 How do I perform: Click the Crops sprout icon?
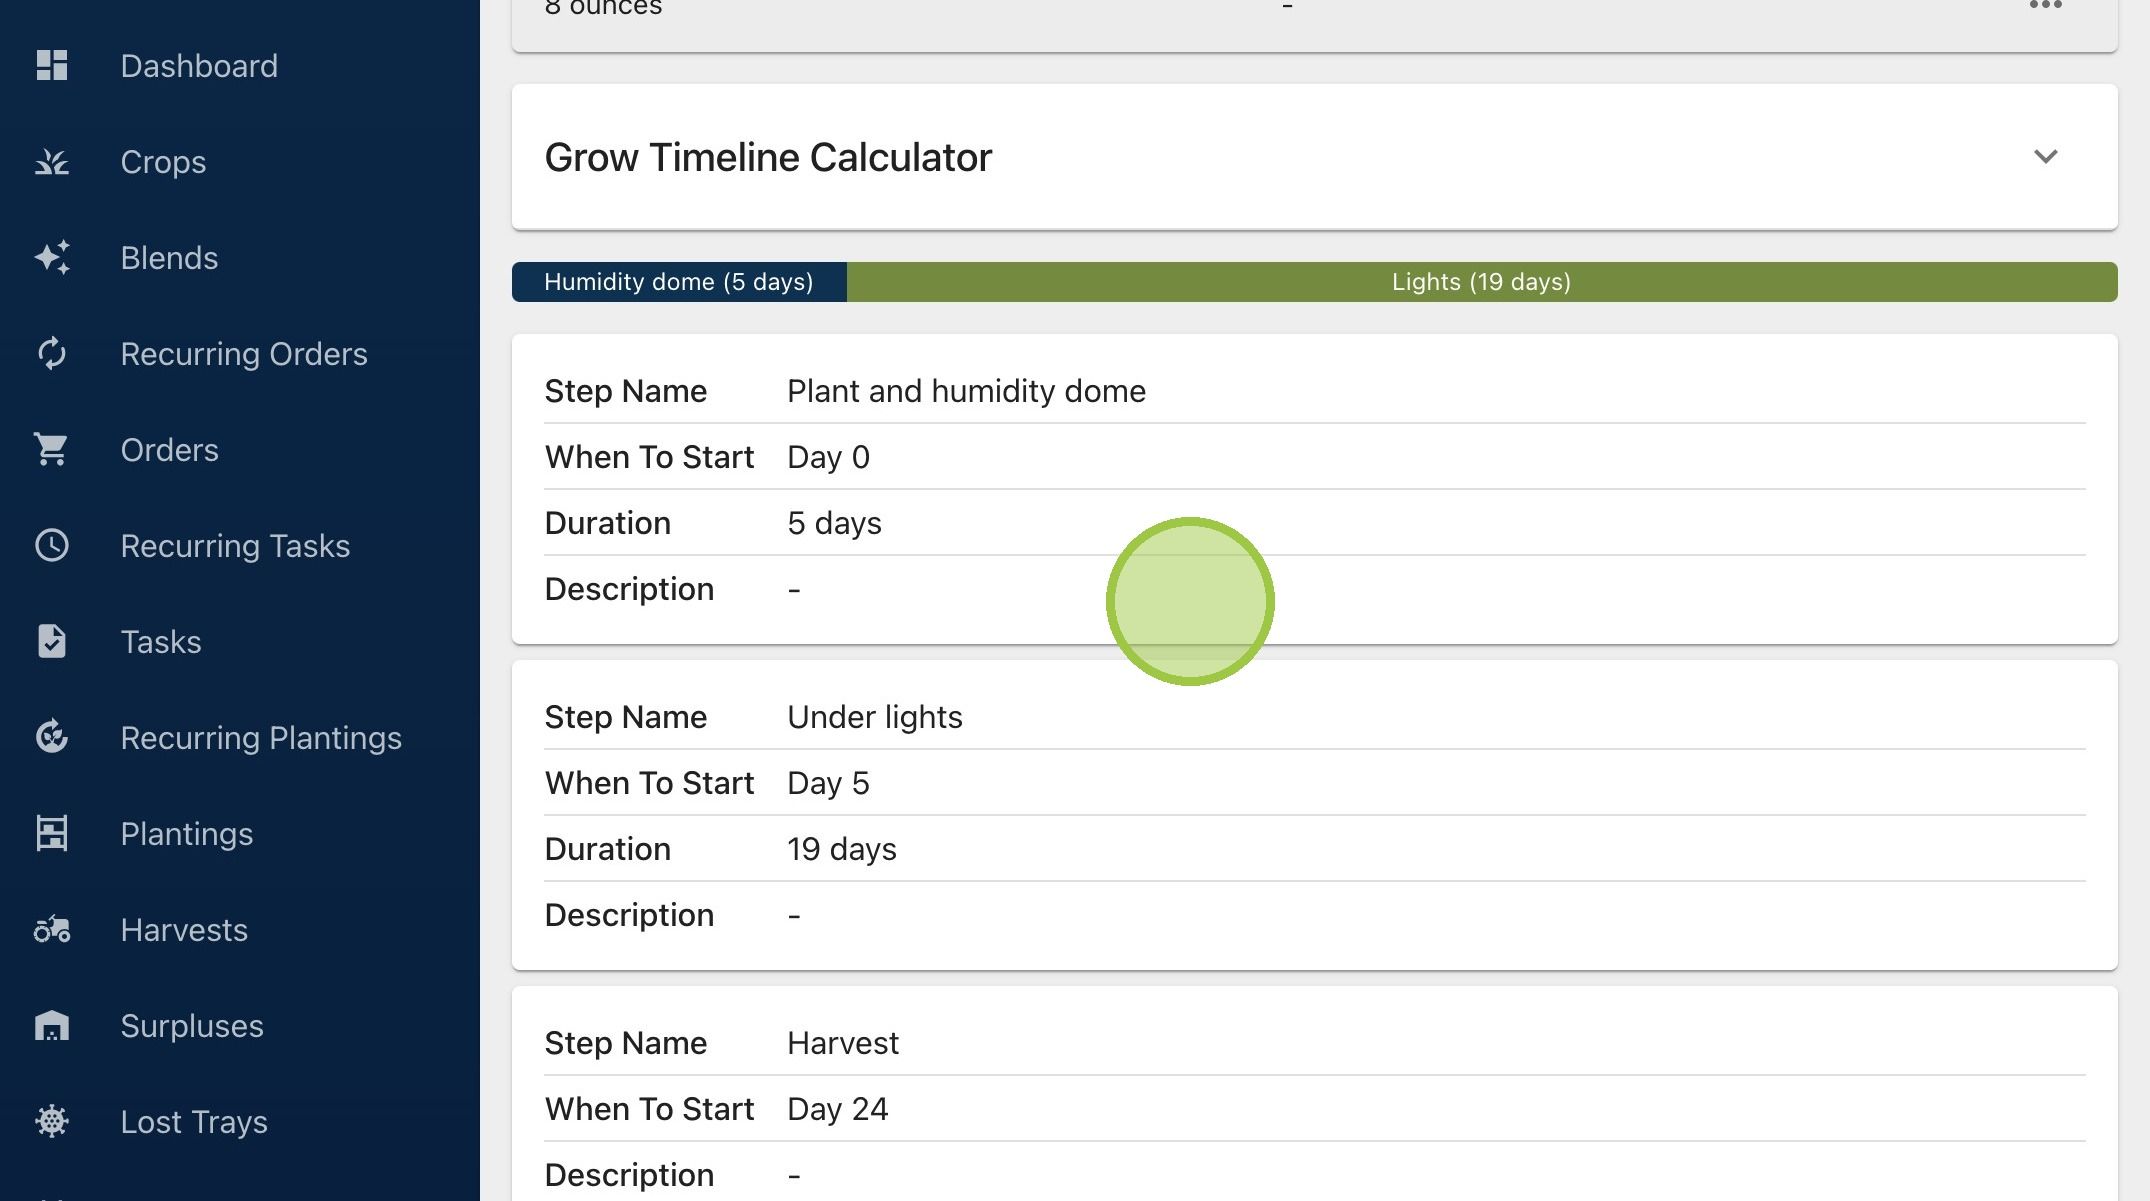point(52,161)
